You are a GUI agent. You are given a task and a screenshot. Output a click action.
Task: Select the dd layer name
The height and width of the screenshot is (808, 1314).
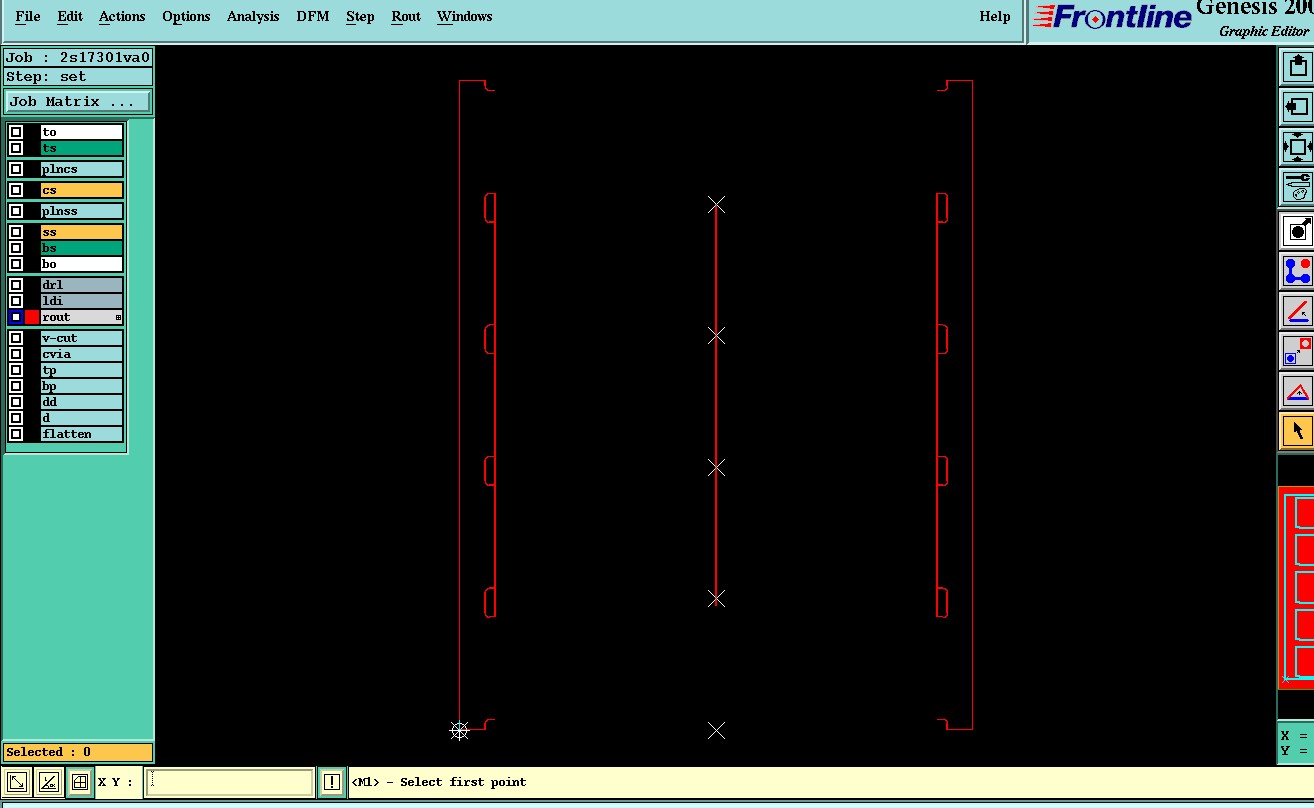click(x=82, y=402)
